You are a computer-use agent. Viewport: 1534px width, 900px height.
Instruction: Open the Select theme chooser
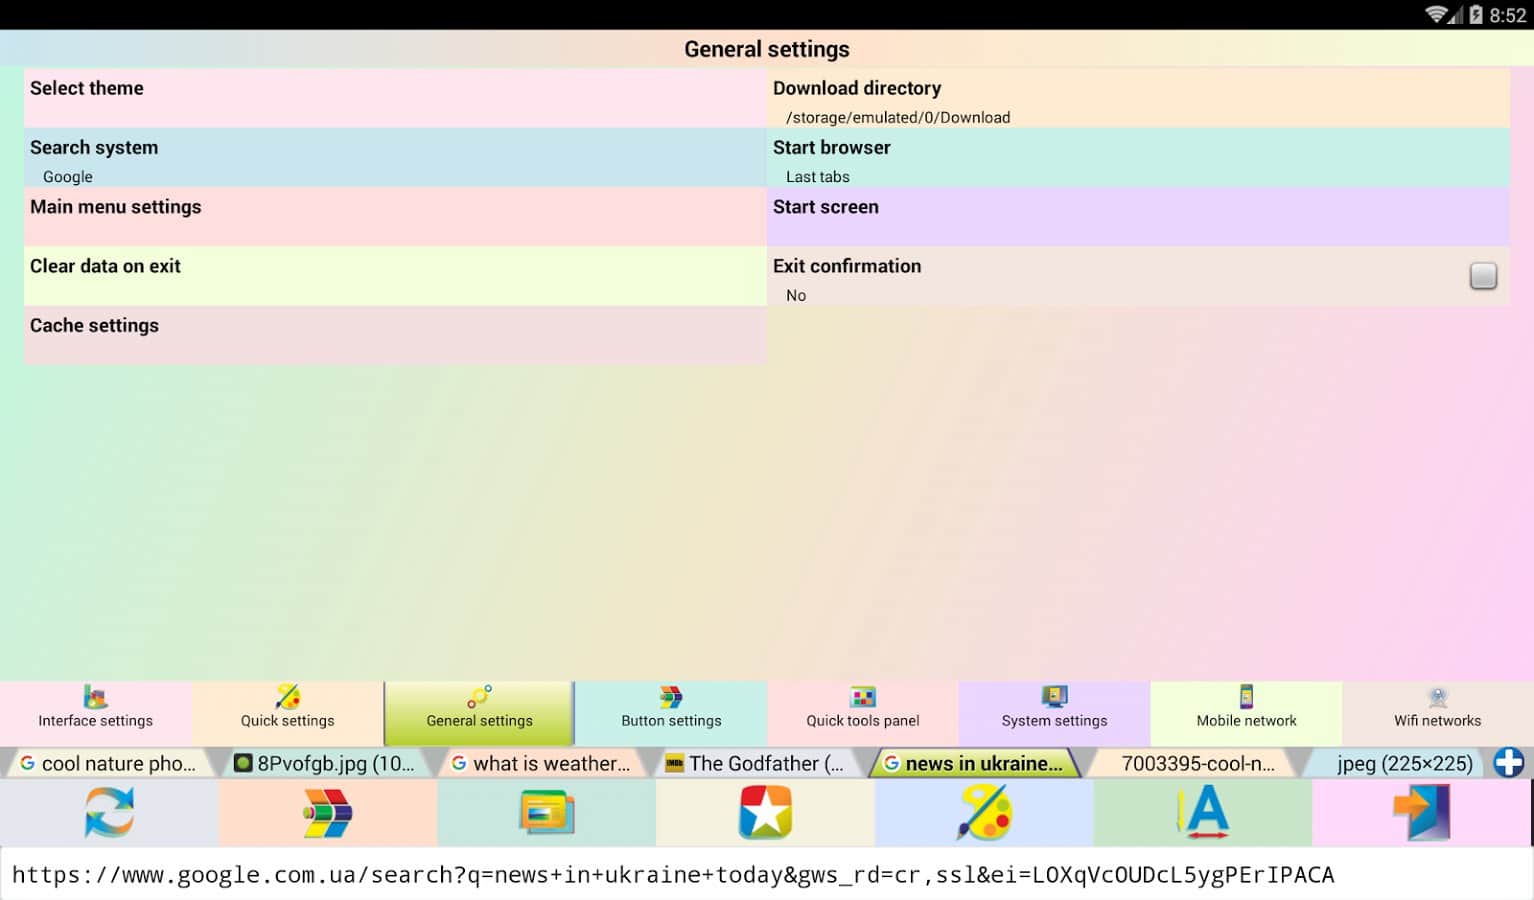[x=395, y=98]
